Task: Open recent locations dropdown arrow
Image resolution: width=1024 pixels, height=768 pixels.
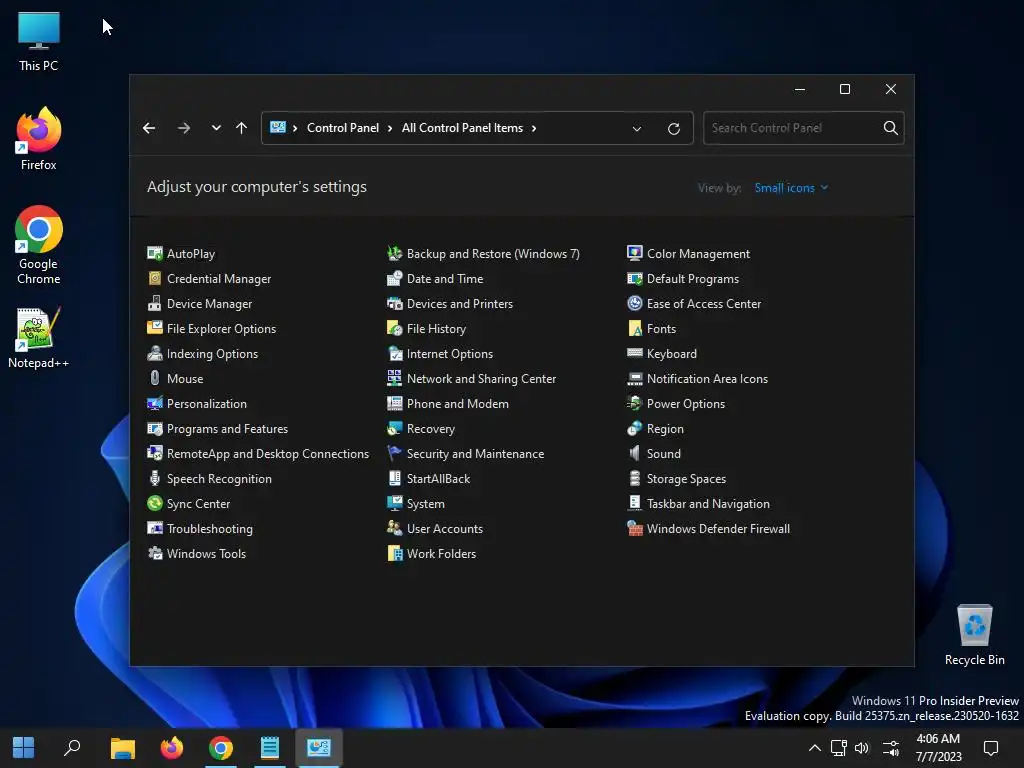Action: coord(216,128)
